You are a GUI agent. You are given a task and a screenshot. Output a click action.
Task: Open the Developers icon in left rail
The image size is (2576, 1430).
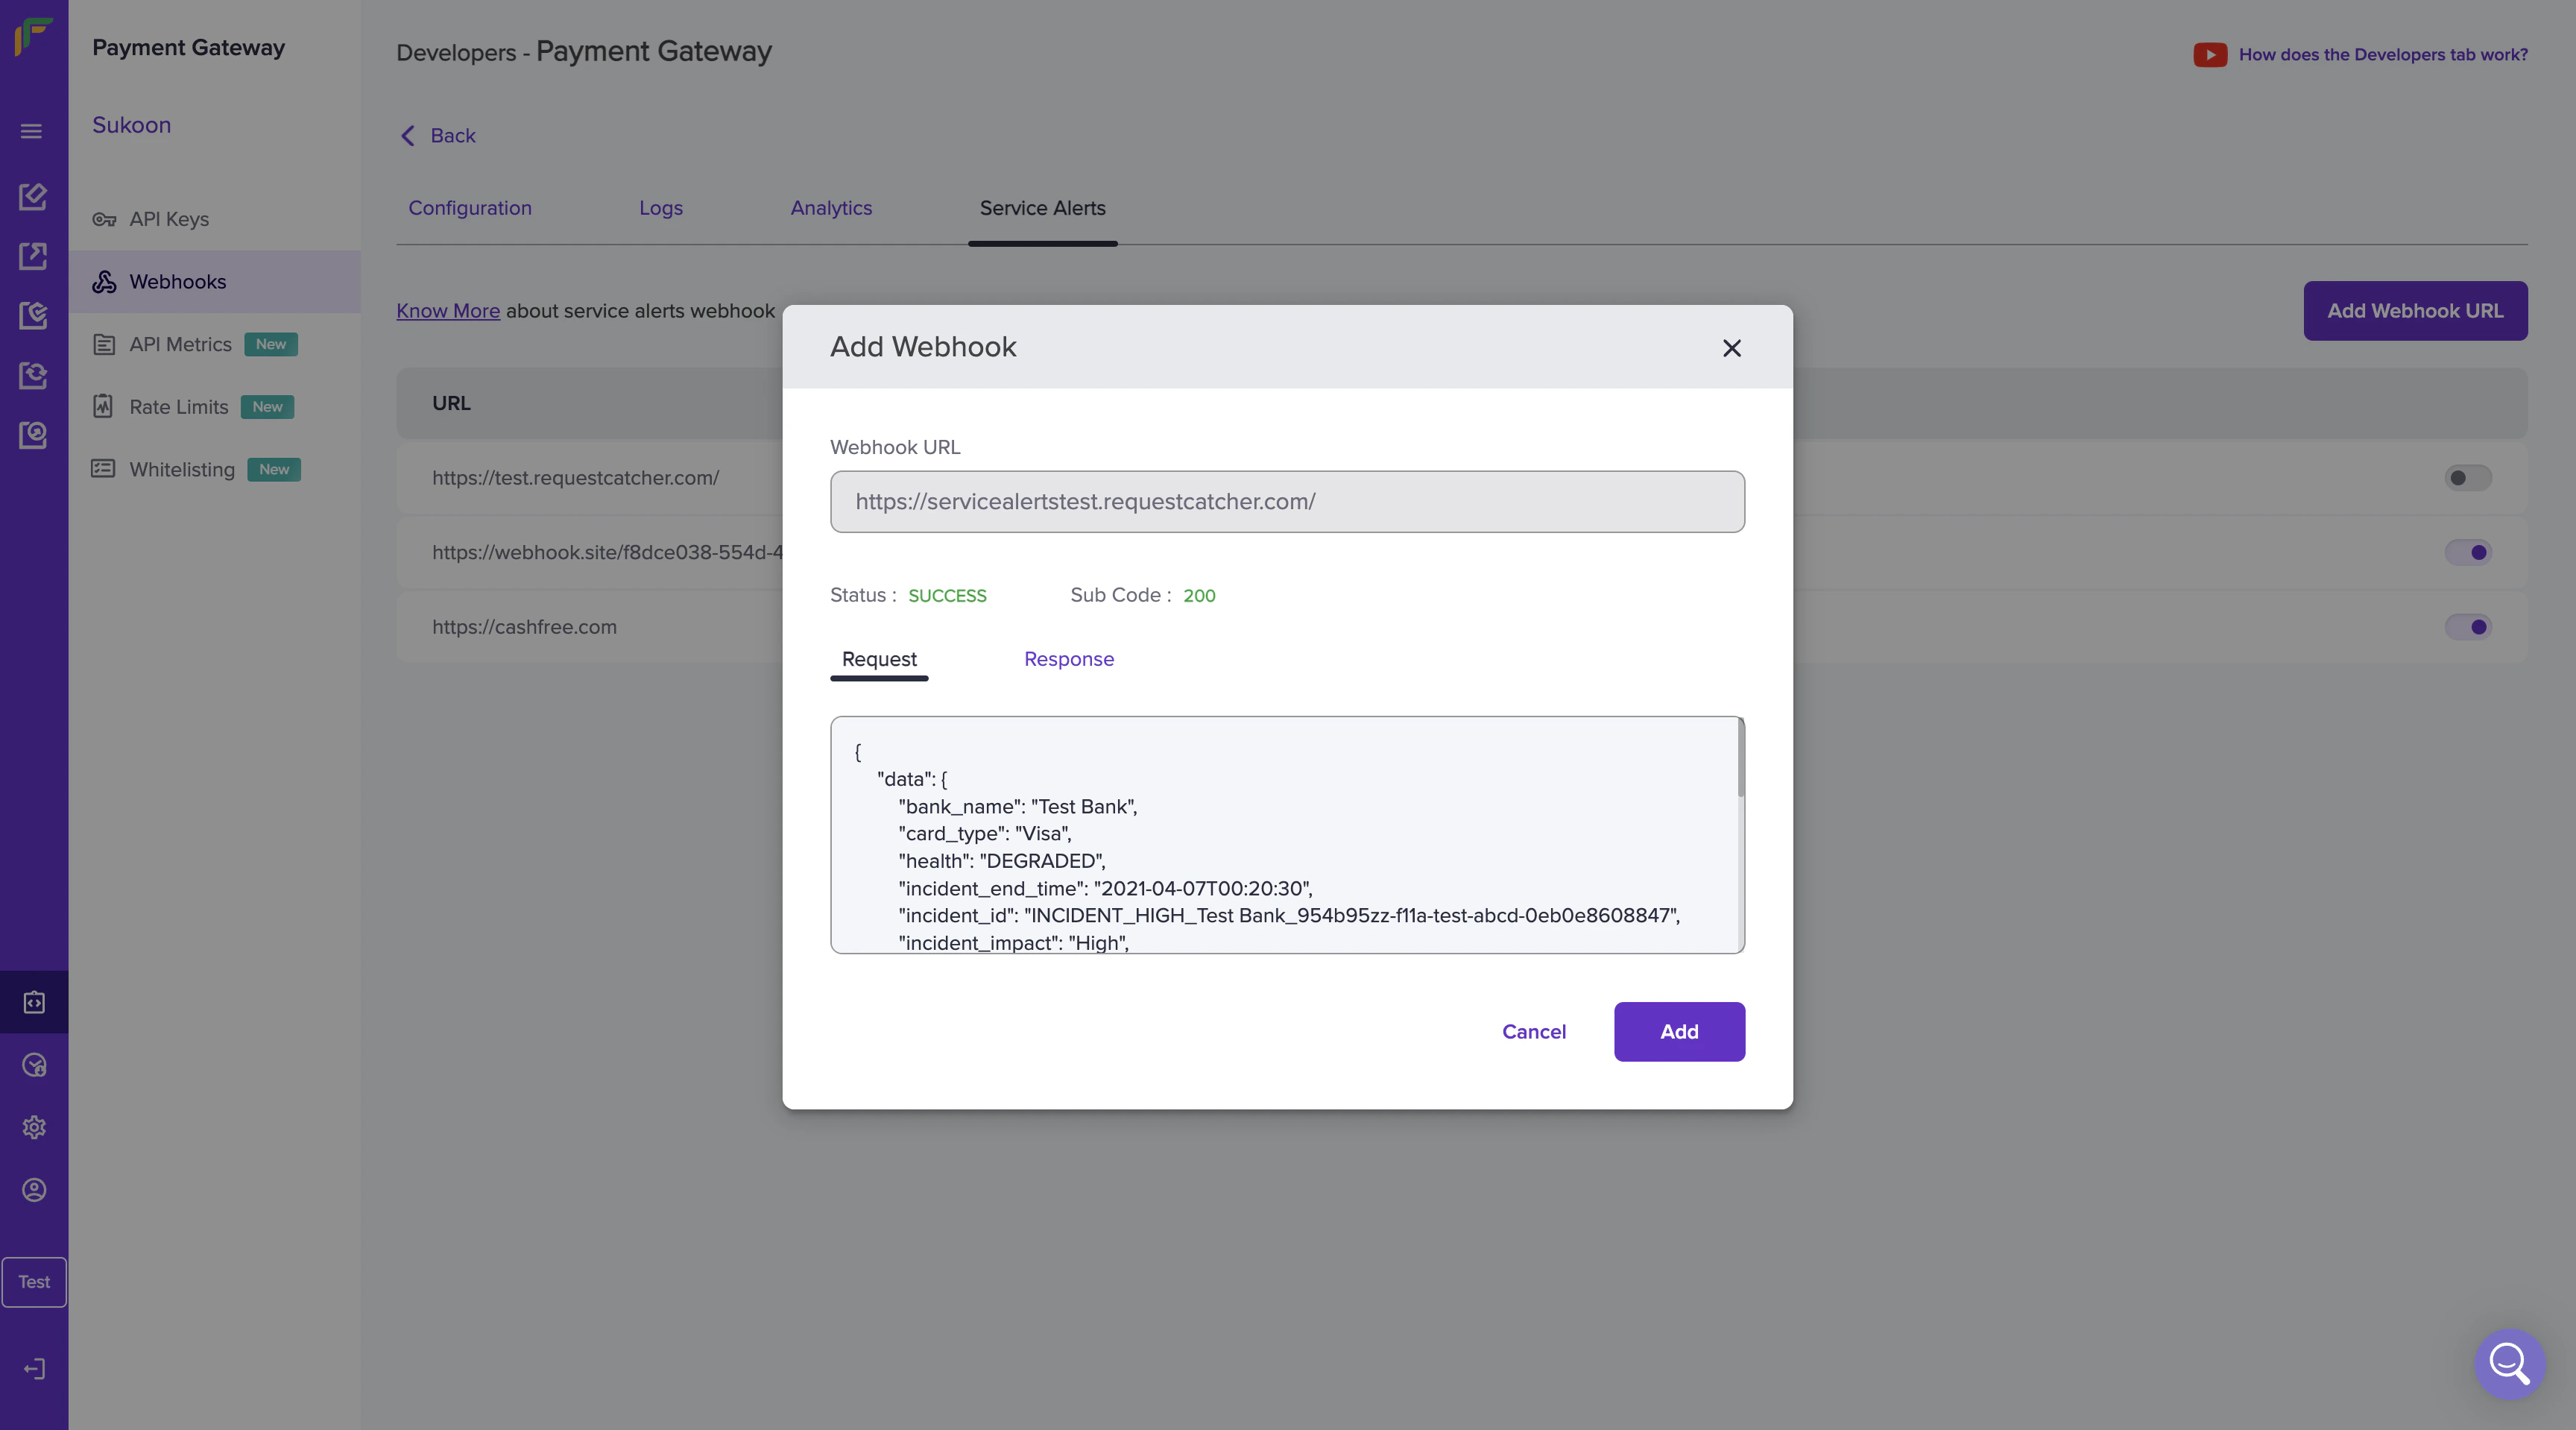34,1002
